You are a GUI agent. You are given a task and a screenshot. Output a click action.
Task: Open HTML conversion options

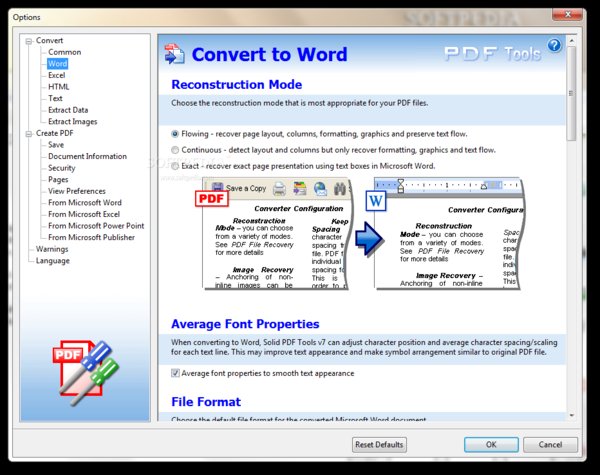(x=59, y=87)
